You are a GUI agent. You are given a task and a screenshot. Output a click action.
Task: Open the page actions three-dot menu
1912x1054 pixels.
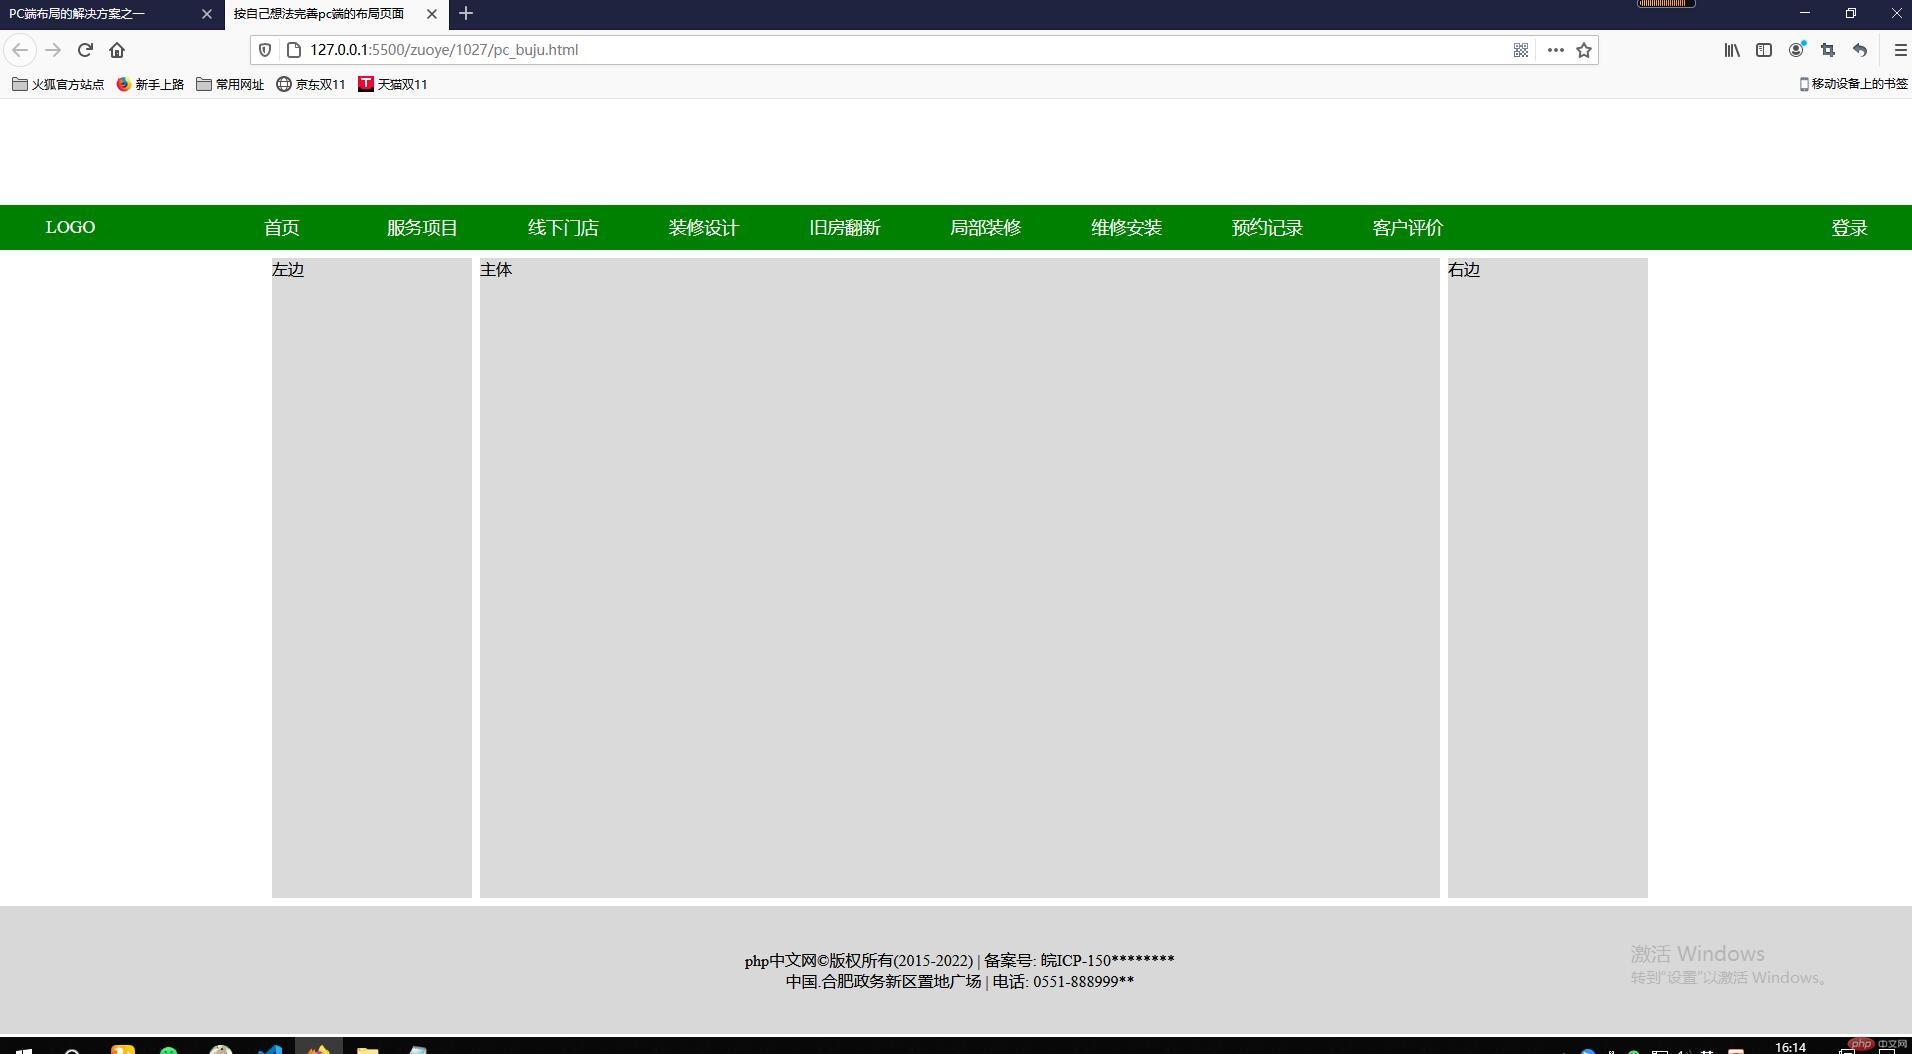pyautogui.click(x=1555, y=50)
